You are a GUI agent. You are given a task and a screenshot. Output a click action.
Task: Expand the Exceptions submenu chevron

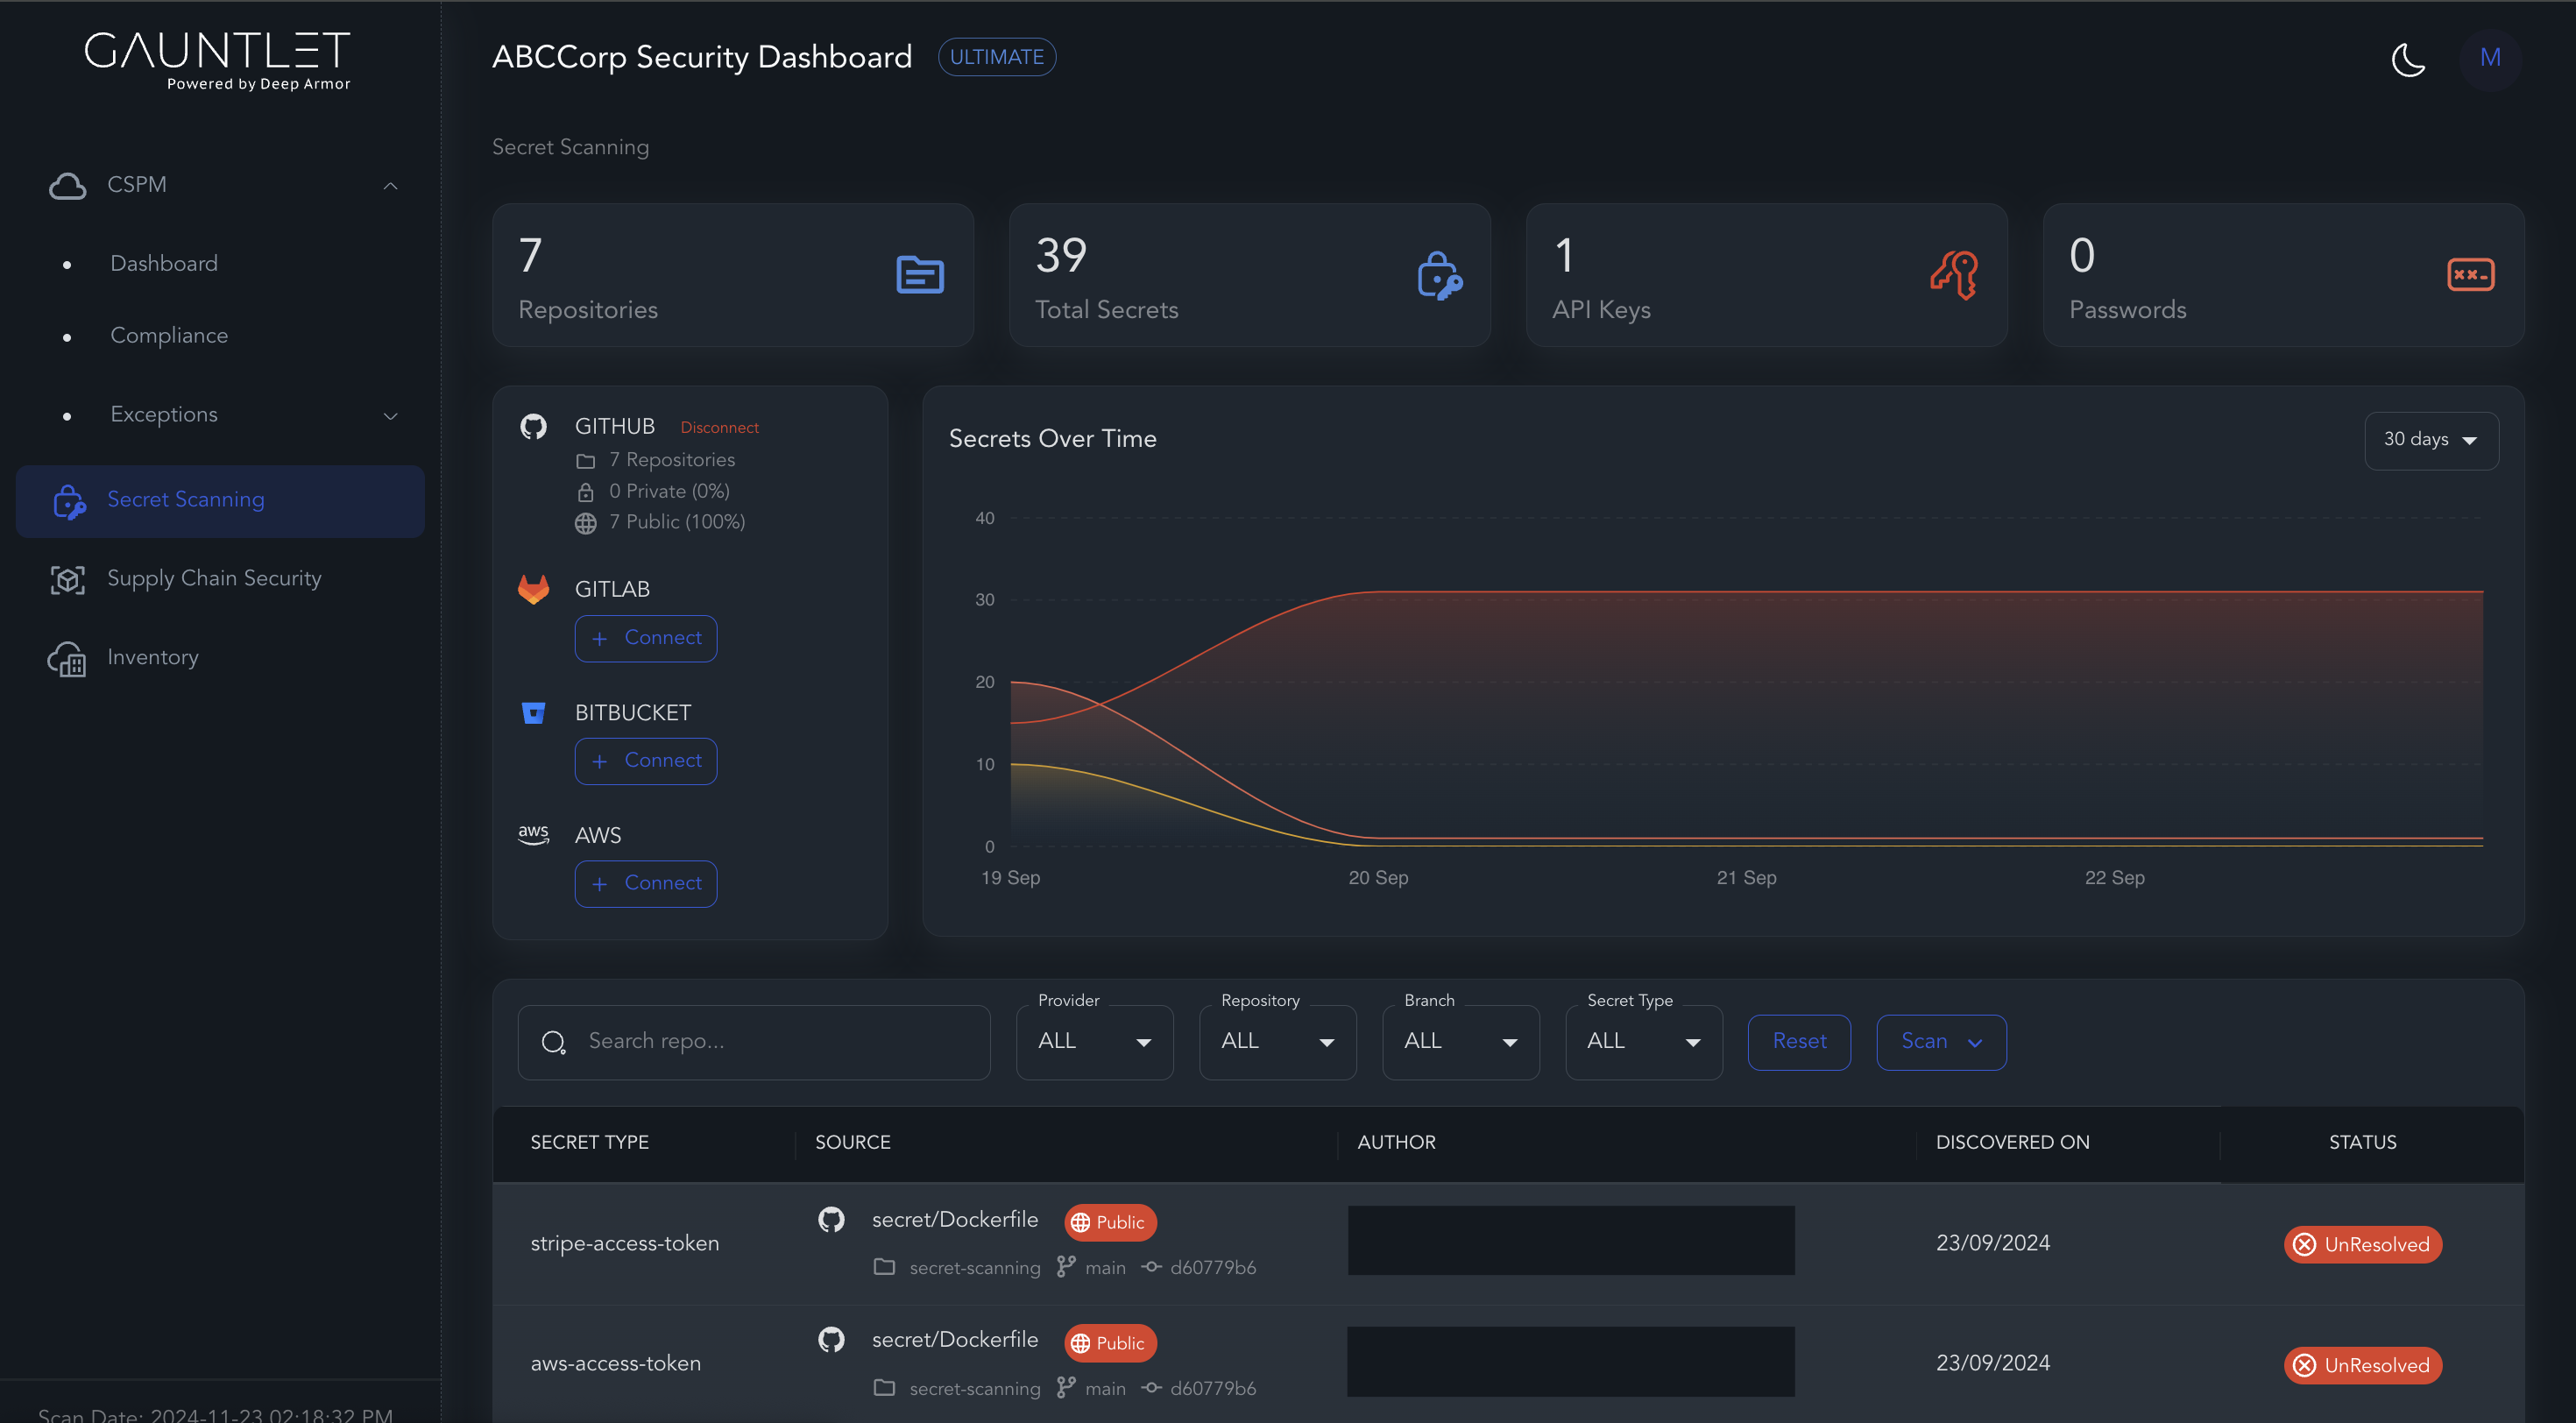pos(391,416)
